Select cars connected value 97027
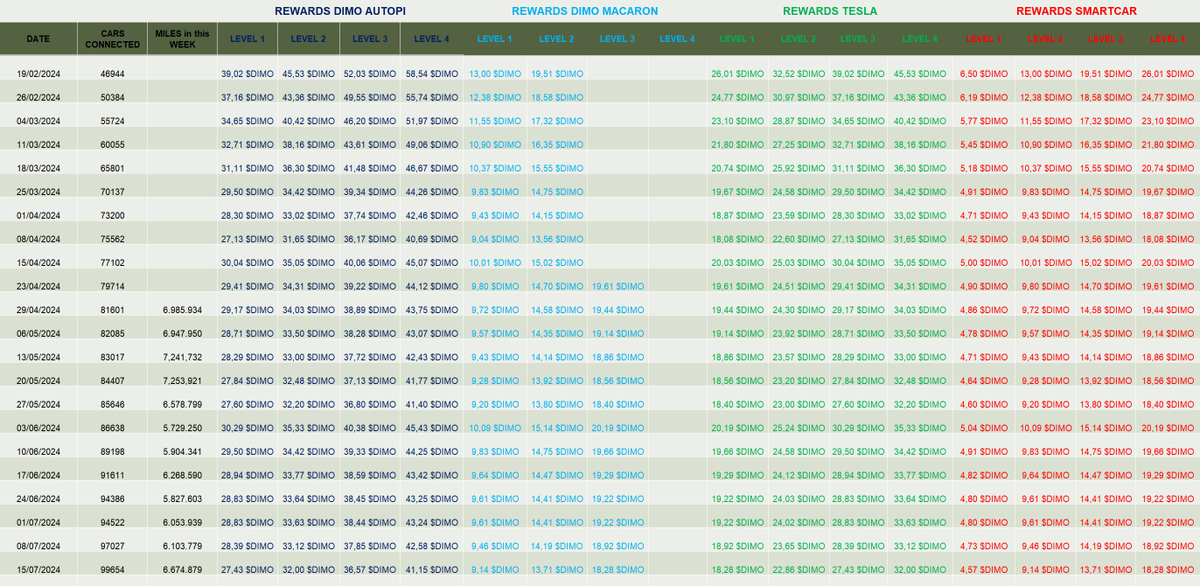This screenshot has width=1200, height=586. pyautogui.click(x=112, y=545)
